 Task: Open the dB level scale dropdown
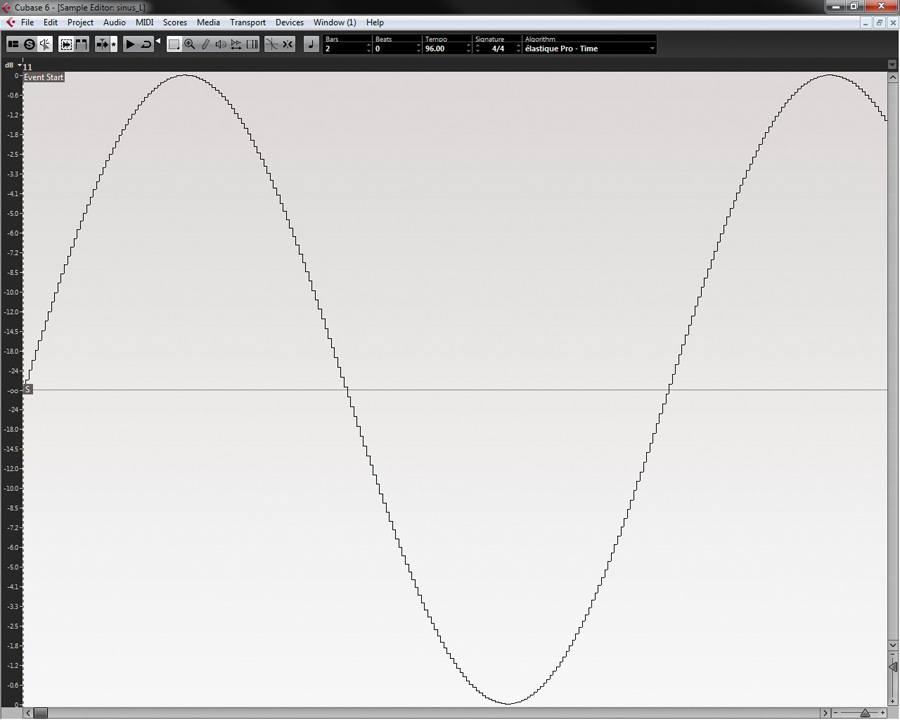20,65
